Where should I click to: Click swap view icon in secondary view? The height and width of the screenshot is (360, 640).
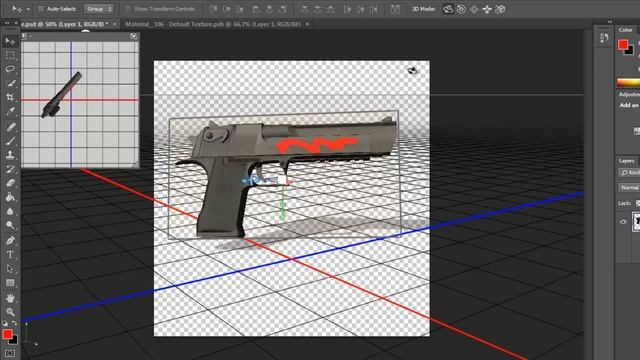(134, 36)
